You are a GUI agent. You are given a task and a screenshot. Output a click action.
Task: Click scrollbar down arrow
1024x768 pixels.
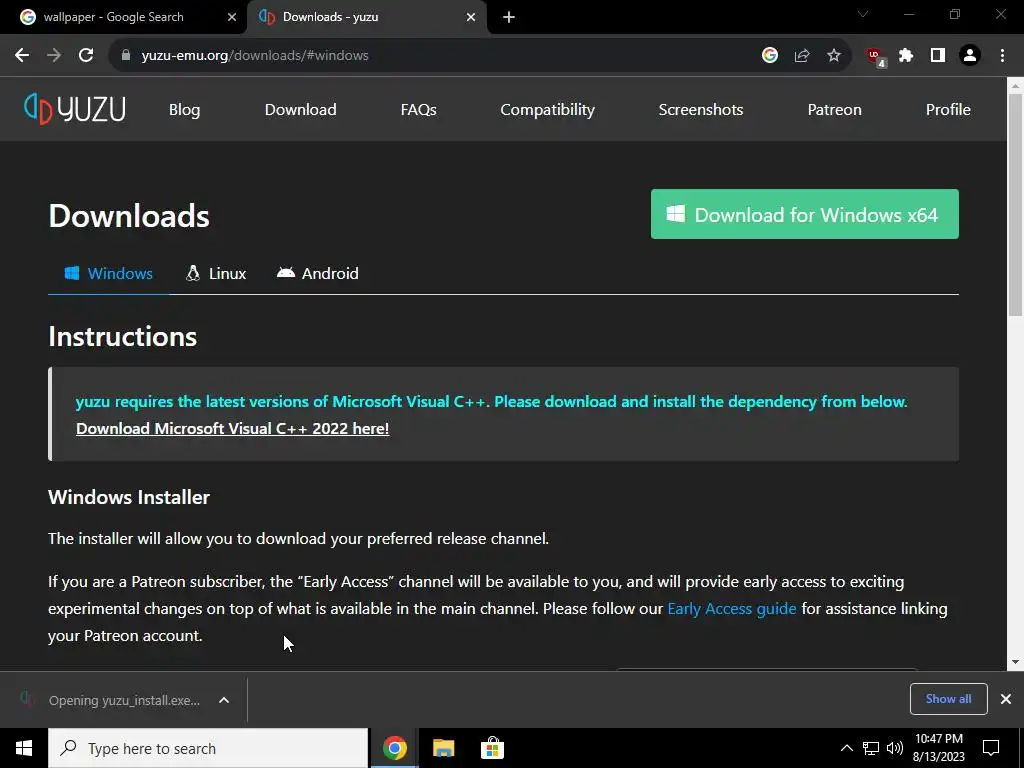[x=1016, y=662]
